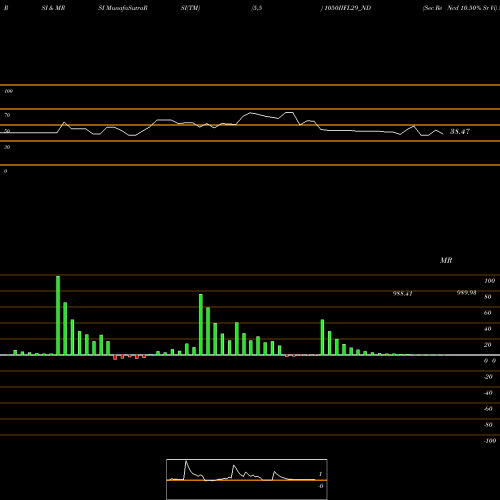Select the 1050IIFL29_ND symbol title
This screenshot has height=500, width=500.
(x=348, y=8)
